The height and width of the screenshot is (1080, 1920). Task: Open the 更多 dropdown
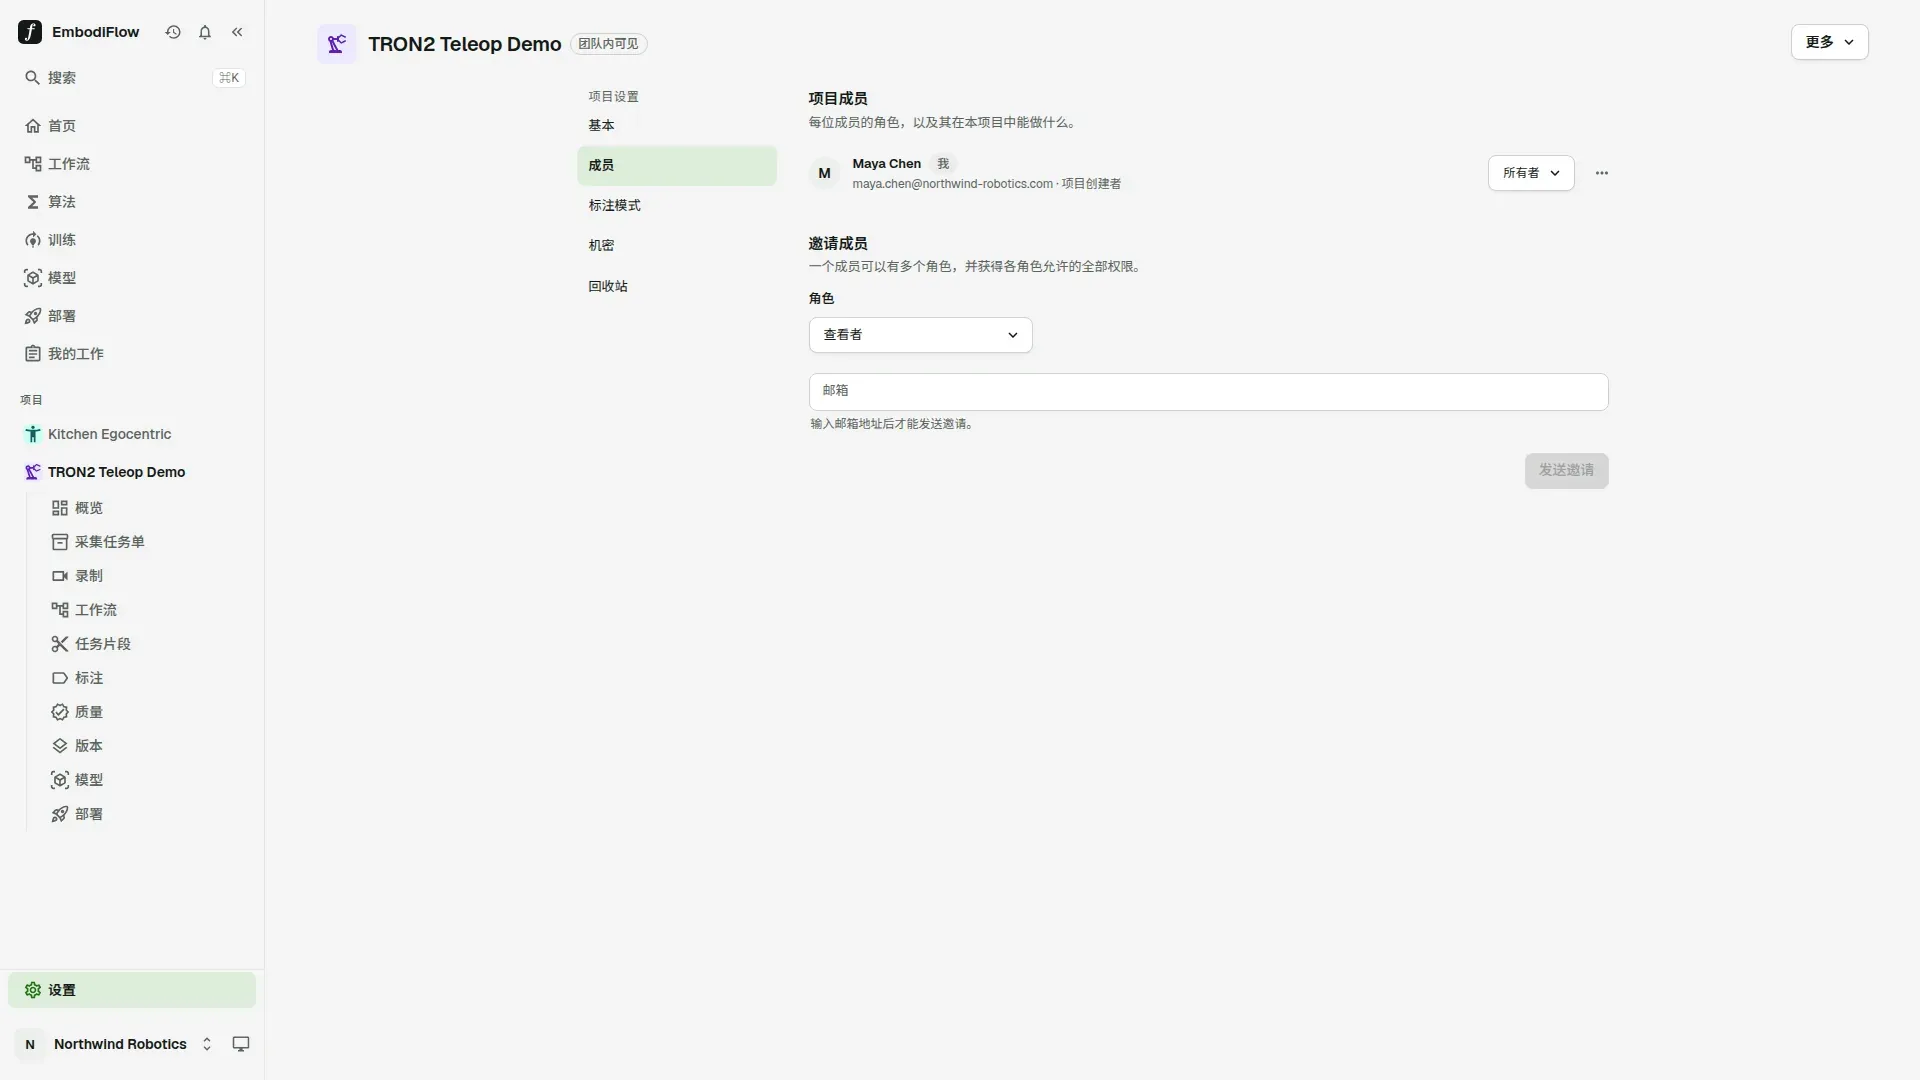pyautogui.click(x=1829, y=42)
